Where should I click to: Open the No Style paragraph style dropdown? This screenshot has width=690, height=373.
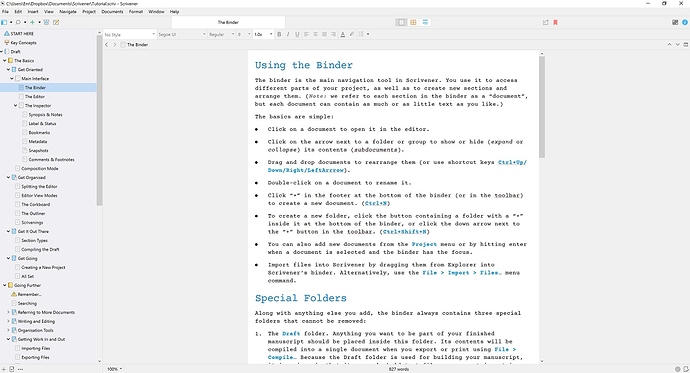pos(129,34)
